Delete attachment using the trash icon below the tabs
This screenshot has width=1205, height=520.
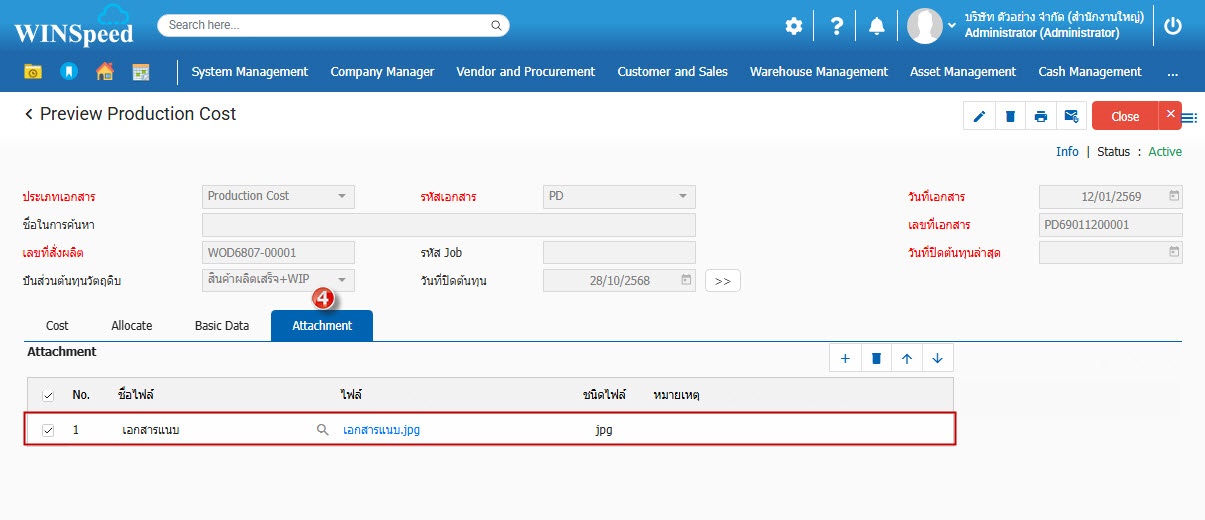tap(876, 358)
